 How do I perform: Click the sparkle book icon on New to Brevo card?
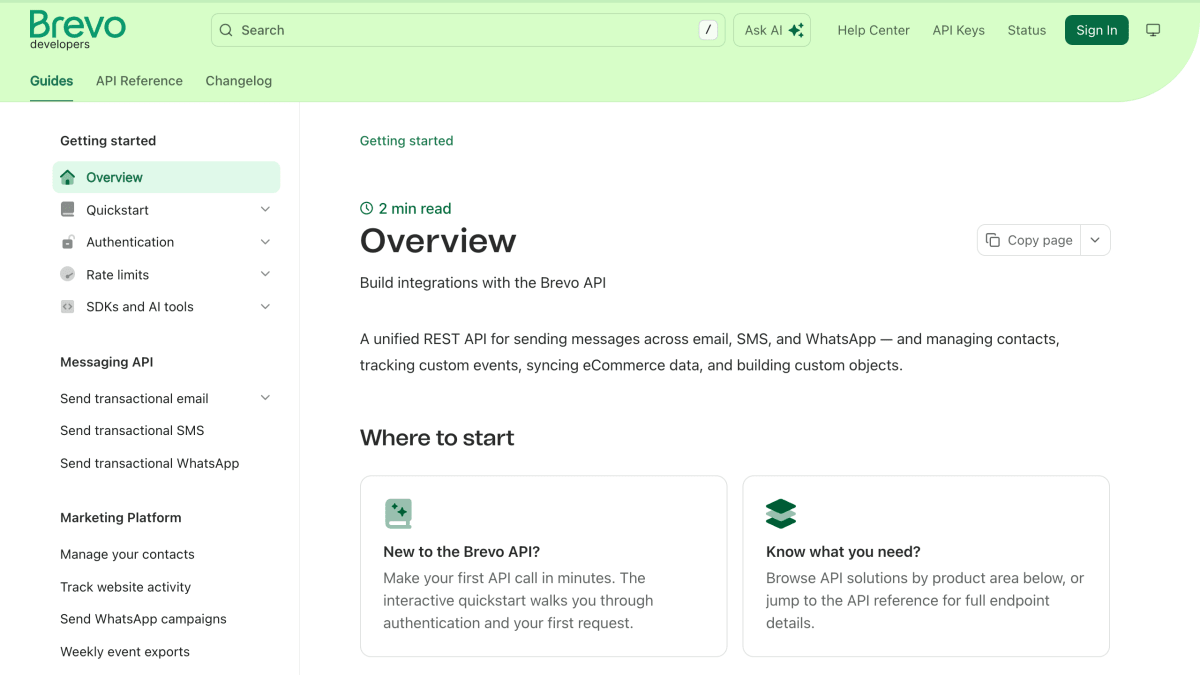[x=398, y=514]
